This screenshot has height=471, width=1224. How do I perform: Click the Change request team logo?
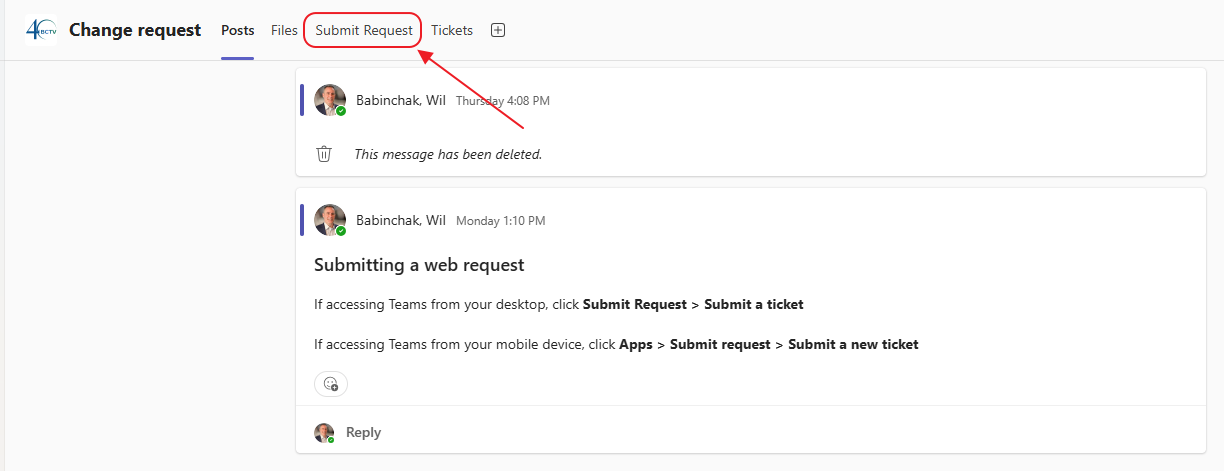click(42, 30)
